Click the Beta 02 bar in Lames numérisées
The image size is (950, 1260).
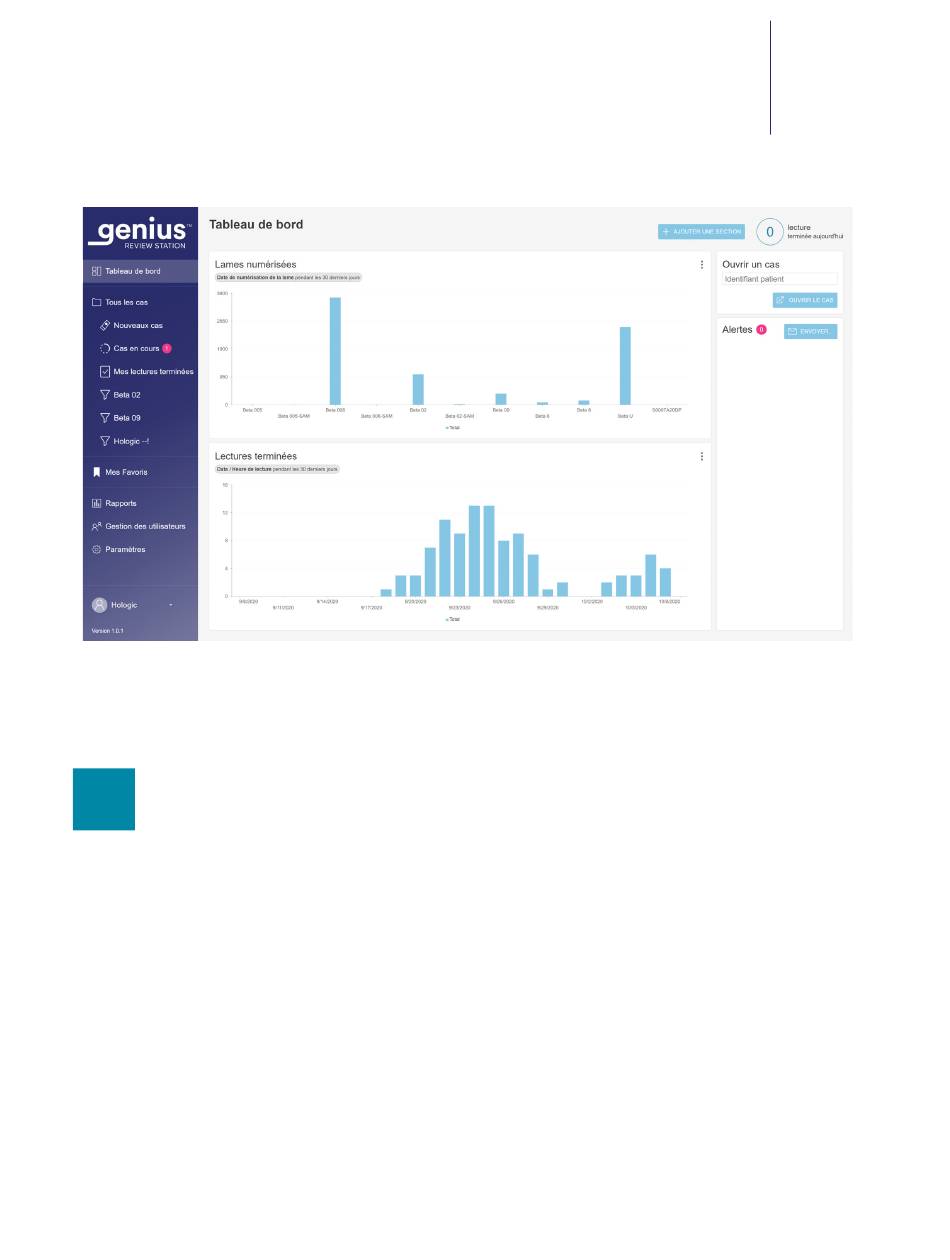tap(418, 390)
